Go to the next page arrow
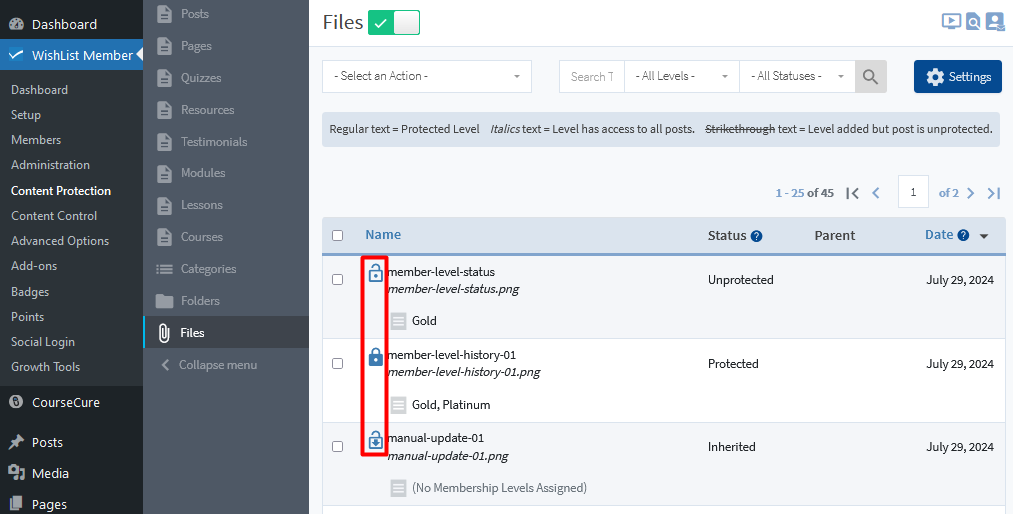Image resolution: width=1013 pixels, height=514 pixels. click(970, 193)
